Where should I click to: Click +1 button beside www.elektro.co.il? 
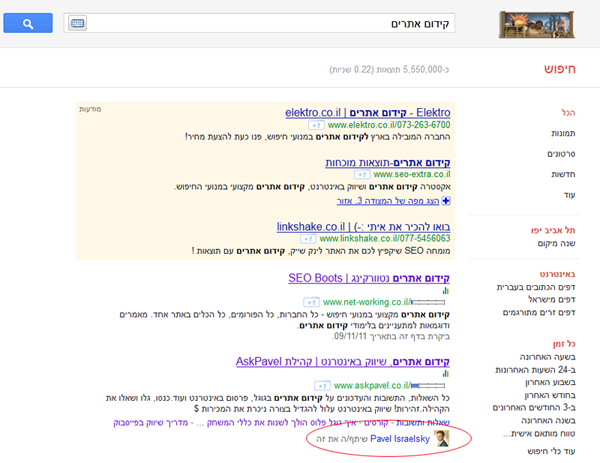pos(314,125)
